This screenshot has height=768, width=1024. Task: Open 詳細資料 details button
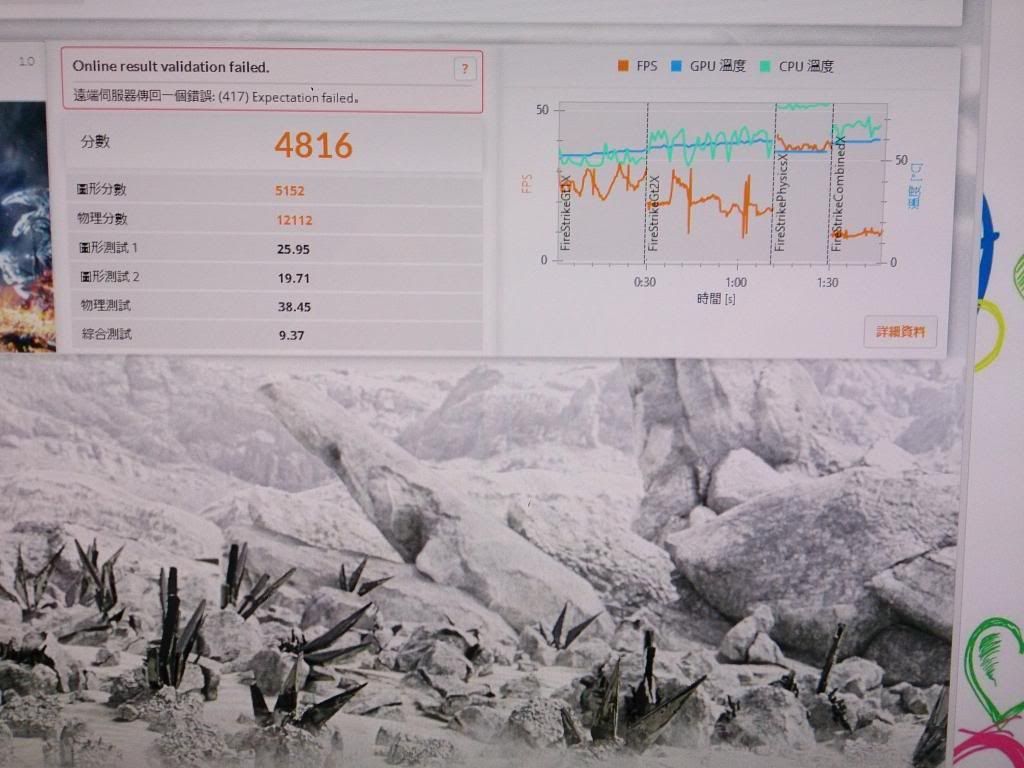pos(900,331)
